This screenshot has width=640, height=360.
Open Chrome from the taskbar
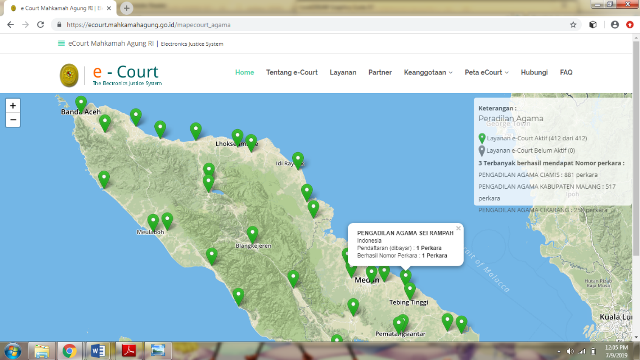[69, 351]
